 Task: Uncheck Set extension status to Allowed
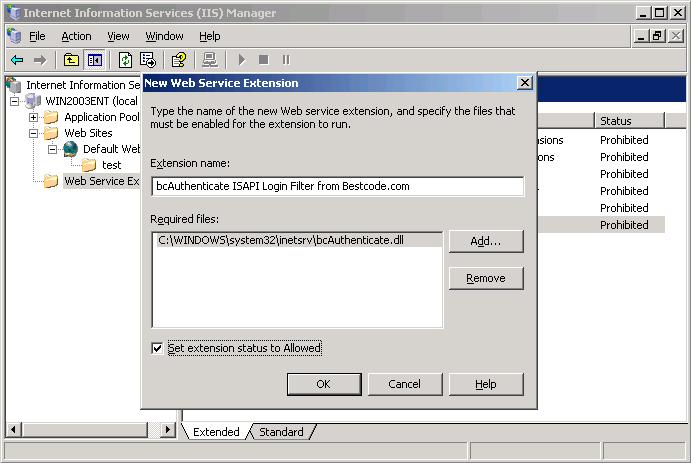click(x=157, y=348)
